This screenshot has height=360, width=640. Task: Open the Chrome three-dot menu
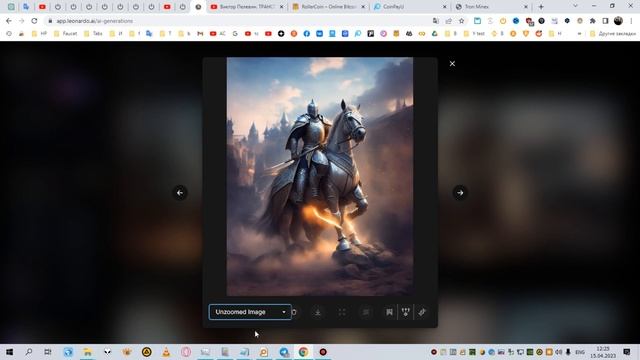click(x=631, y=21)
